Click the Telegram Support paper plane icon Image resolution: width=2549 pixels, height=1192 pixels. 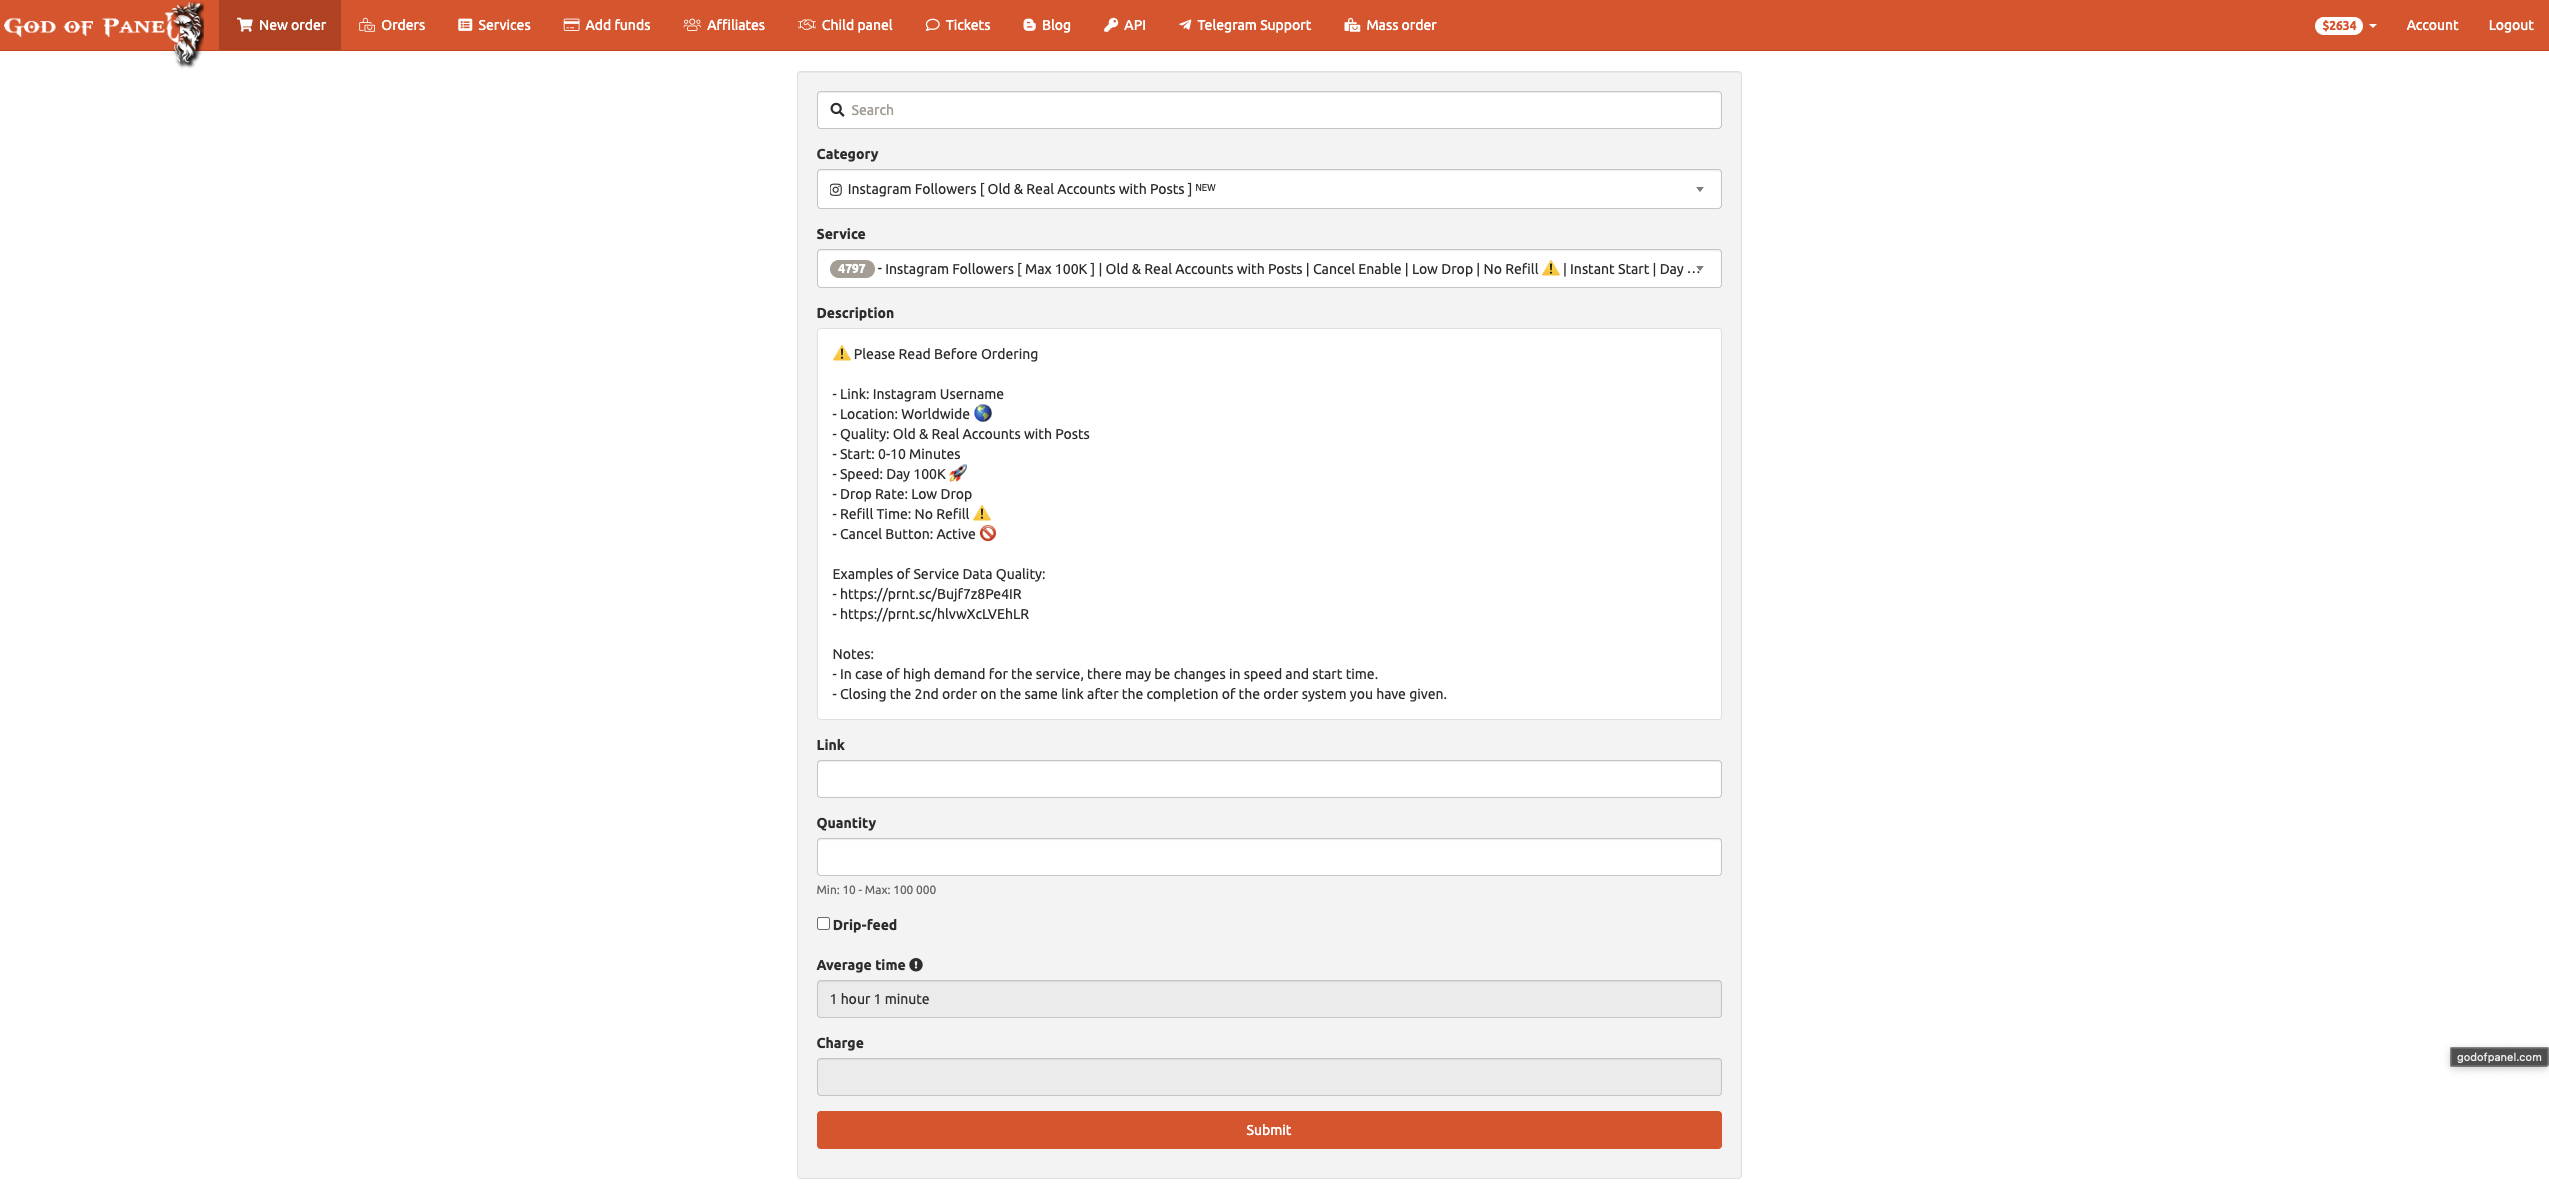(1185, 25)
